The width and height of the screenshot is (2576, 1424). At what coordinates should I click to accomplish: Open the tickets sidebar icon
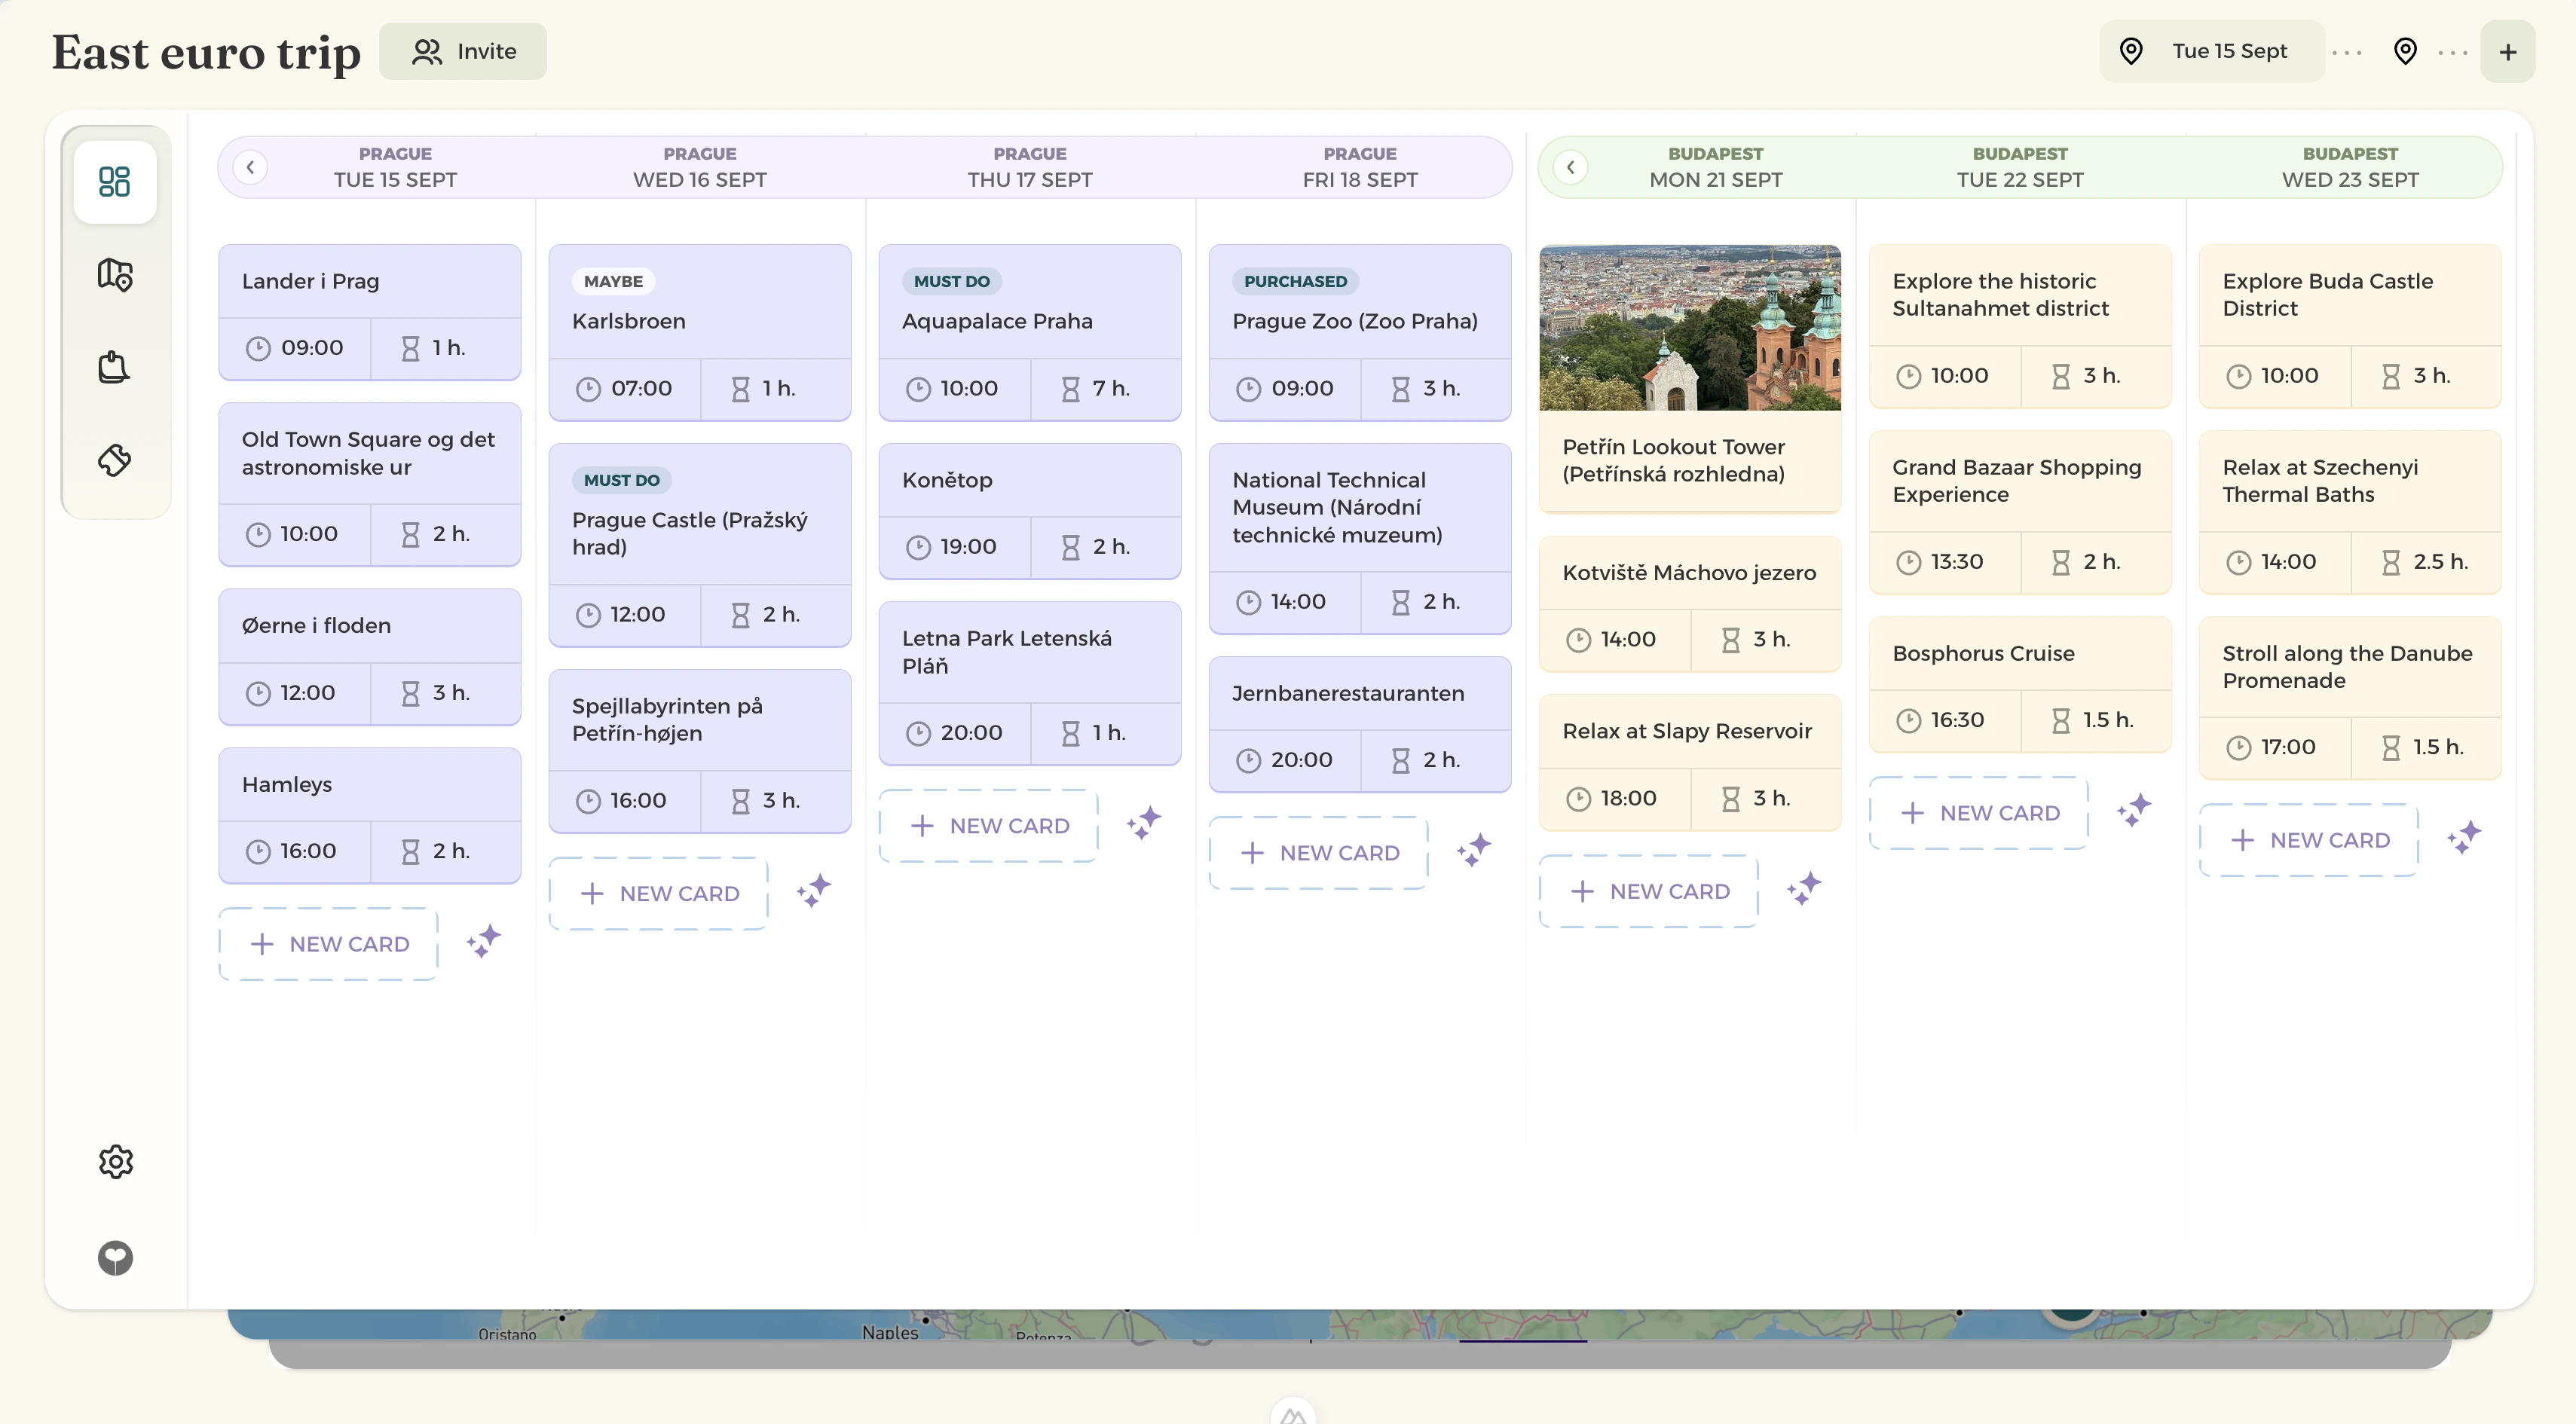click(115, 459)
